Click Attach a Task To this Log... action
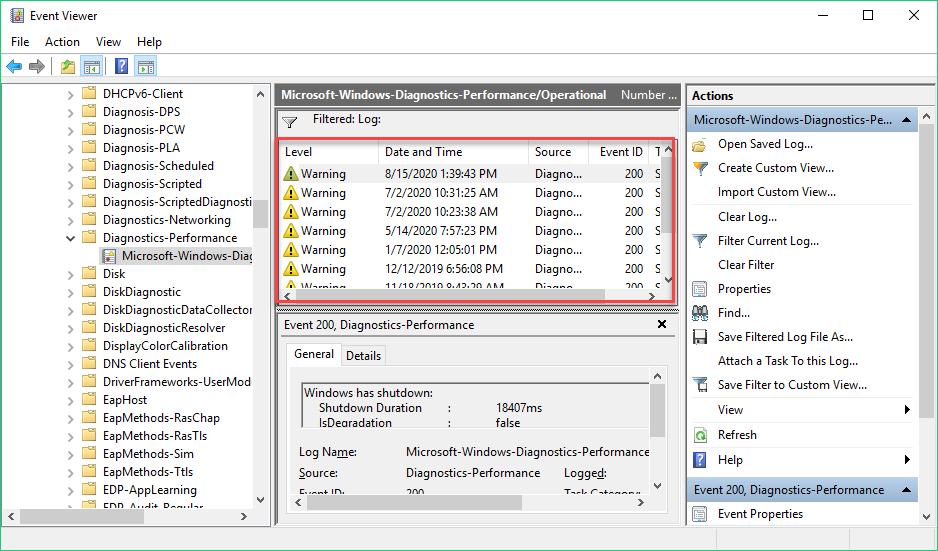Screen dimensions: 938x551 click(x=787, y=361)
